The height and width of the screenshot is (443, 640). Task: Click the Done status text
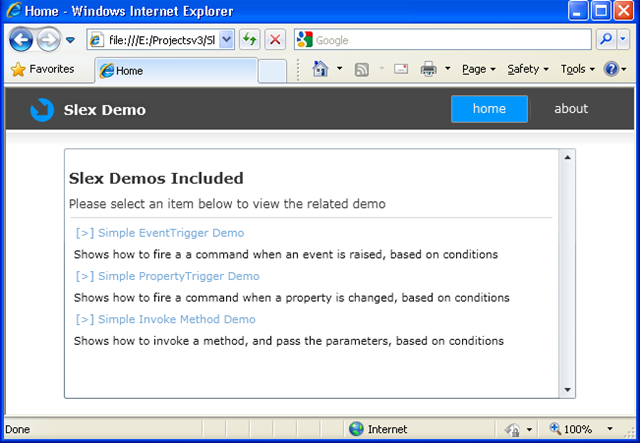pyautogui.click(x=18, y=430)
